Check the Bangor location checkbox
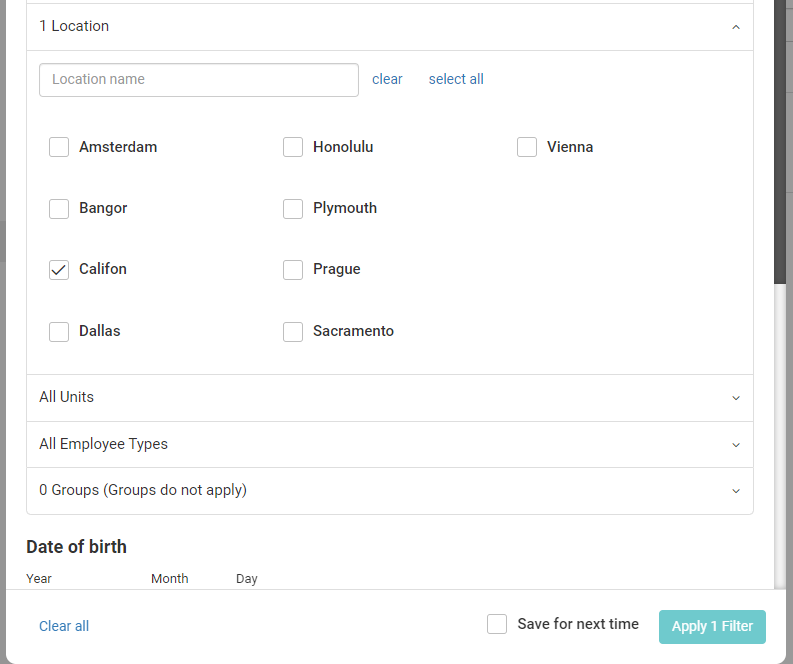 click(59, 209)
